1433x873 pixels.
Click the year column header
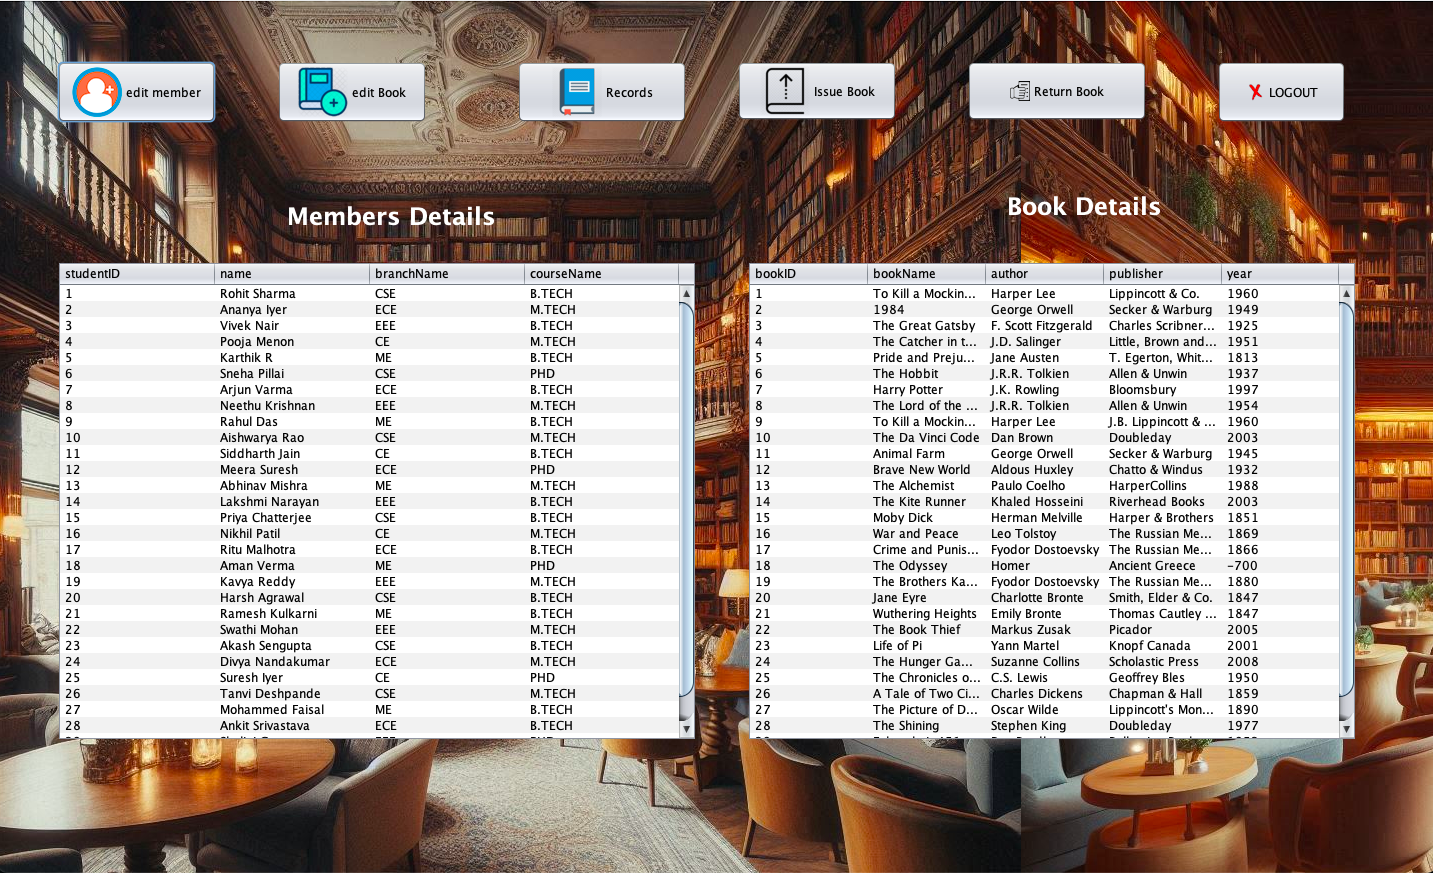point(1281,274)
